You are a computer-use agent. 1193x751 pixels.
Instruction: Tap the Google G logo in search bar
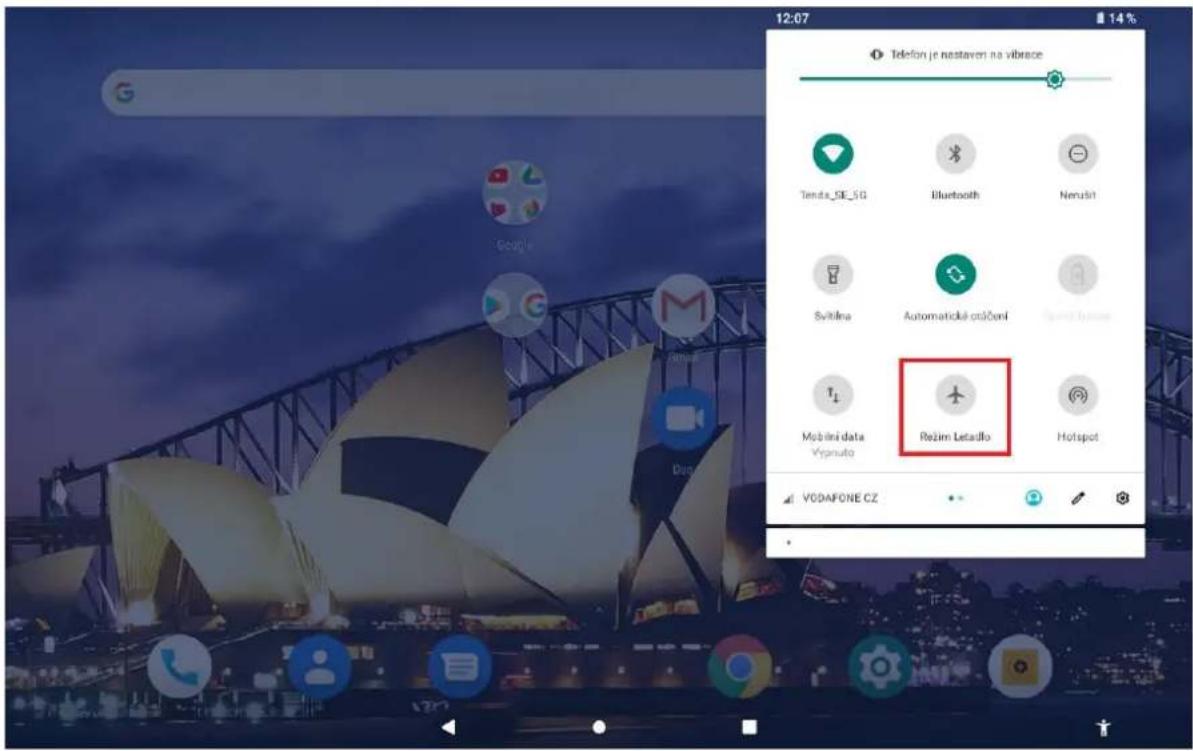124,93
